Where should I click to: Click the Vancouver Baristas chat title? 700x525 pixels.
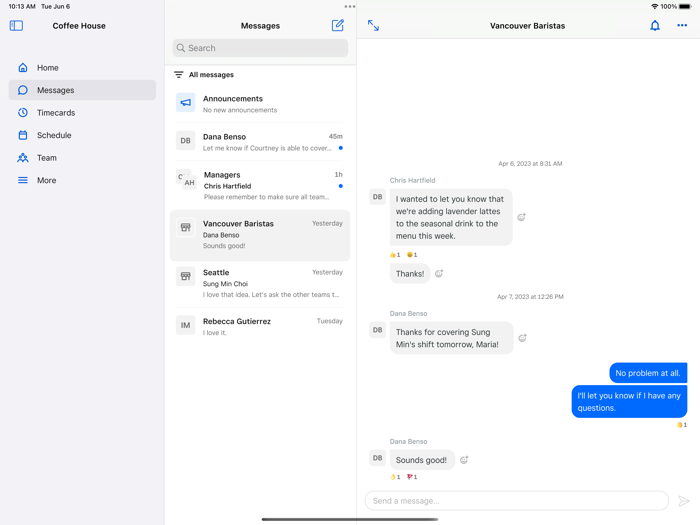[527, 26]
